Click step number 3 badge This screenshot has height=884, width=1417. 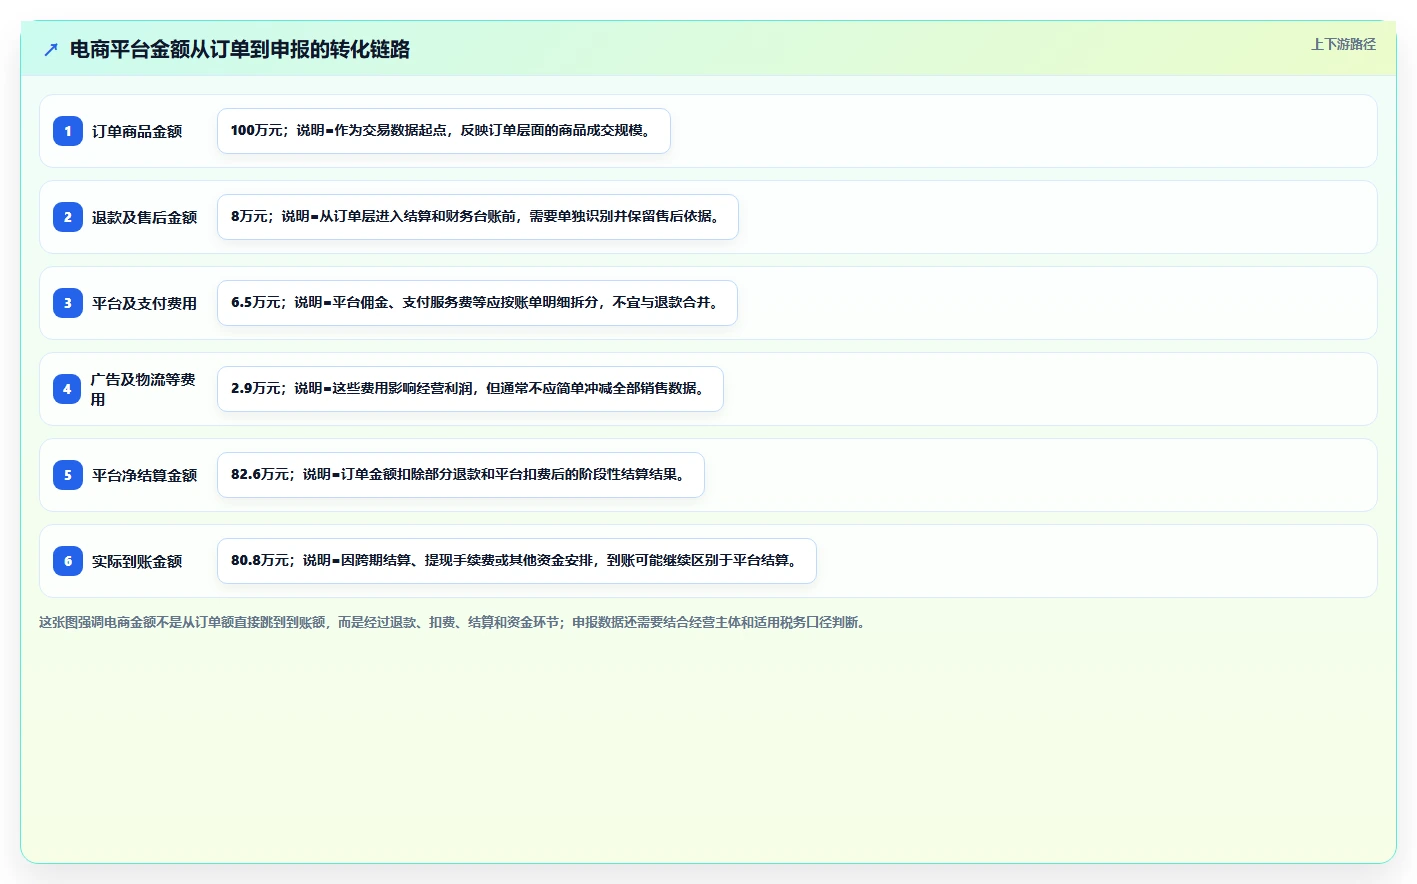[68, 303]
